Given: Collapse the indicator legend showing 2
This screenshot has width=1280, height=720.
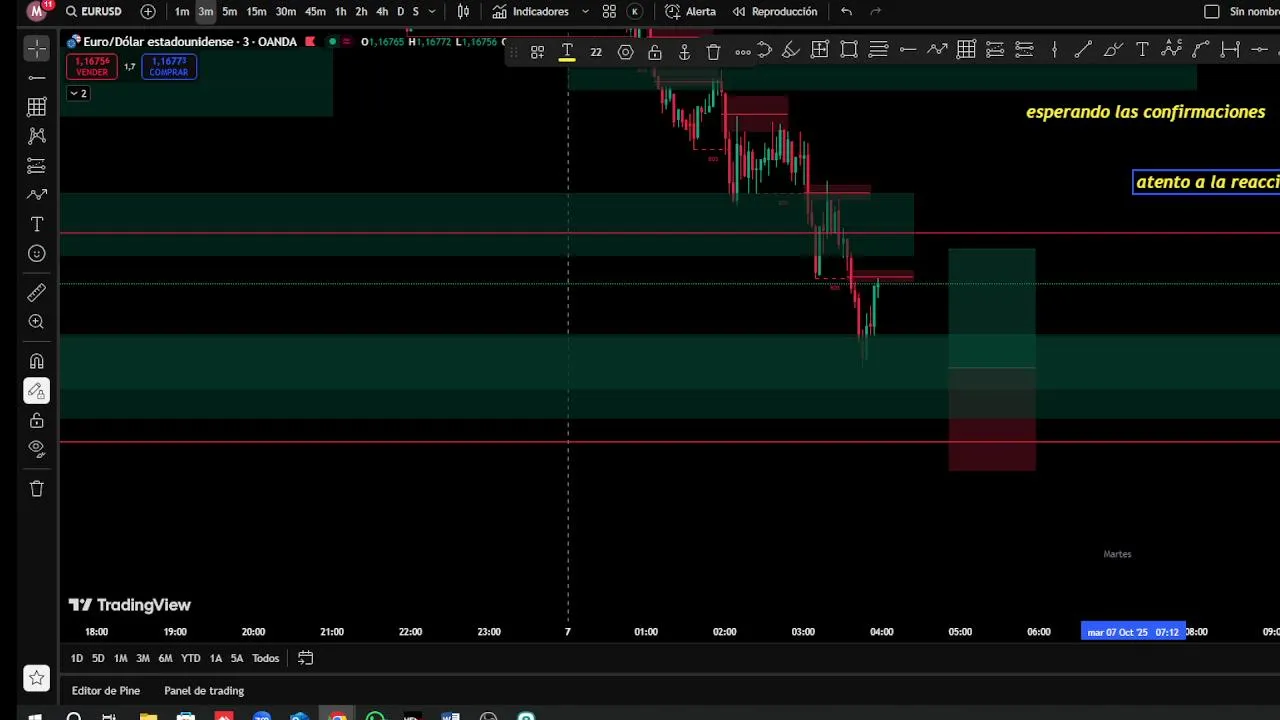Looking at the screenshot, I should click(78, 93).
